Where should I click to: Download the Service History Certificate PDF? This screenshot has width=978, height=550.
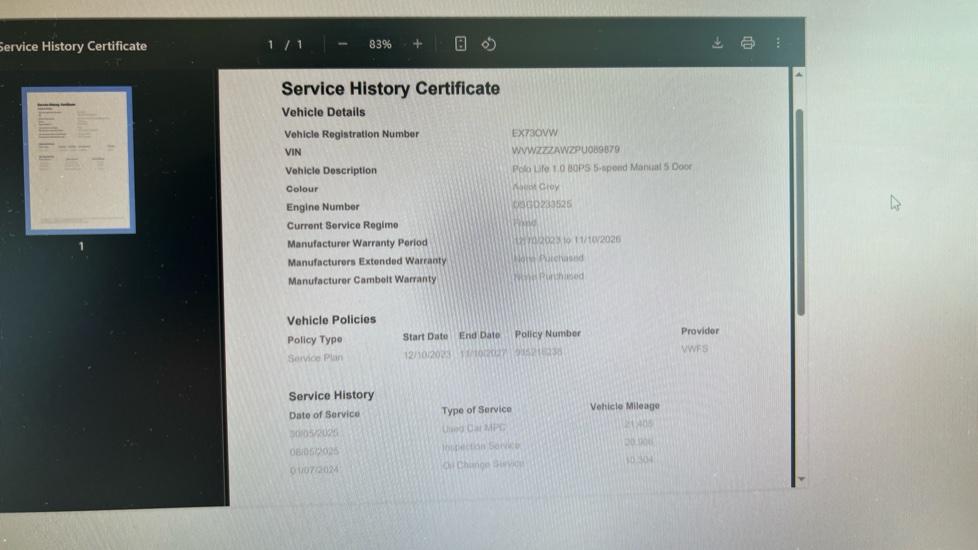717,42
